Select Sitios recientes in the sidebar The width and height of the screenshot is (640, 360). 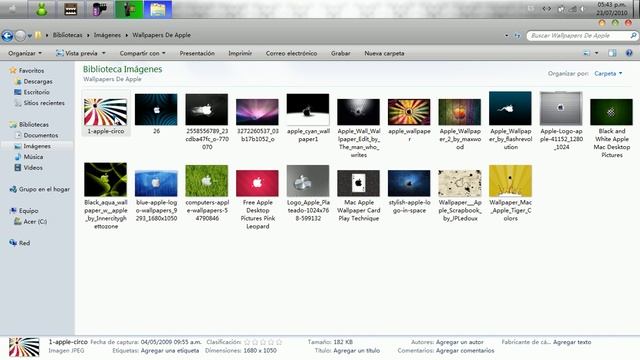44,103
